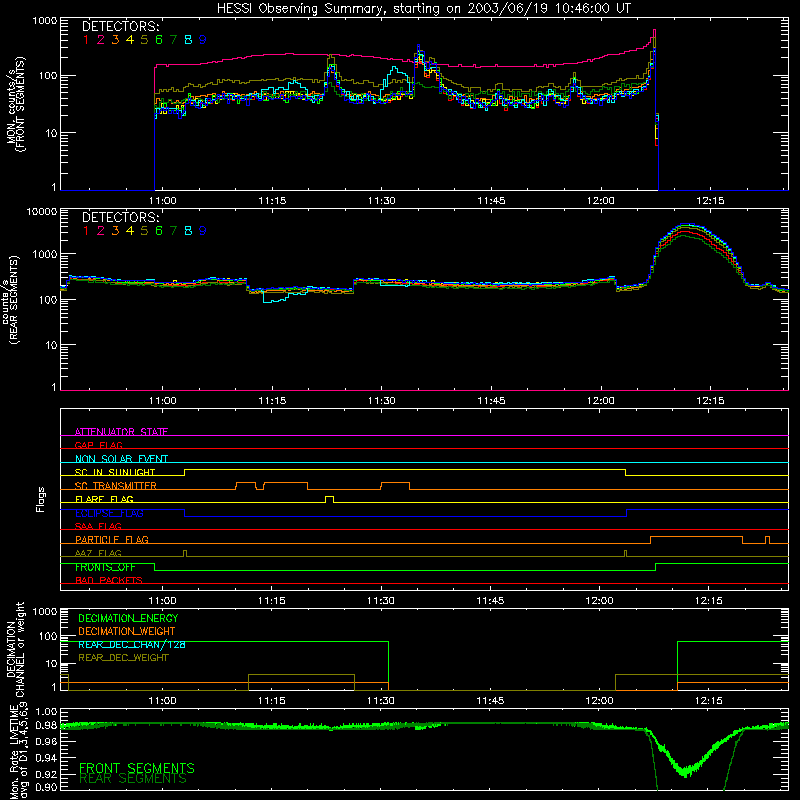Click the DECIMATION CHANNEL or weight axis label
Viewport: 800px width, 800px height.
coord(16,649)
